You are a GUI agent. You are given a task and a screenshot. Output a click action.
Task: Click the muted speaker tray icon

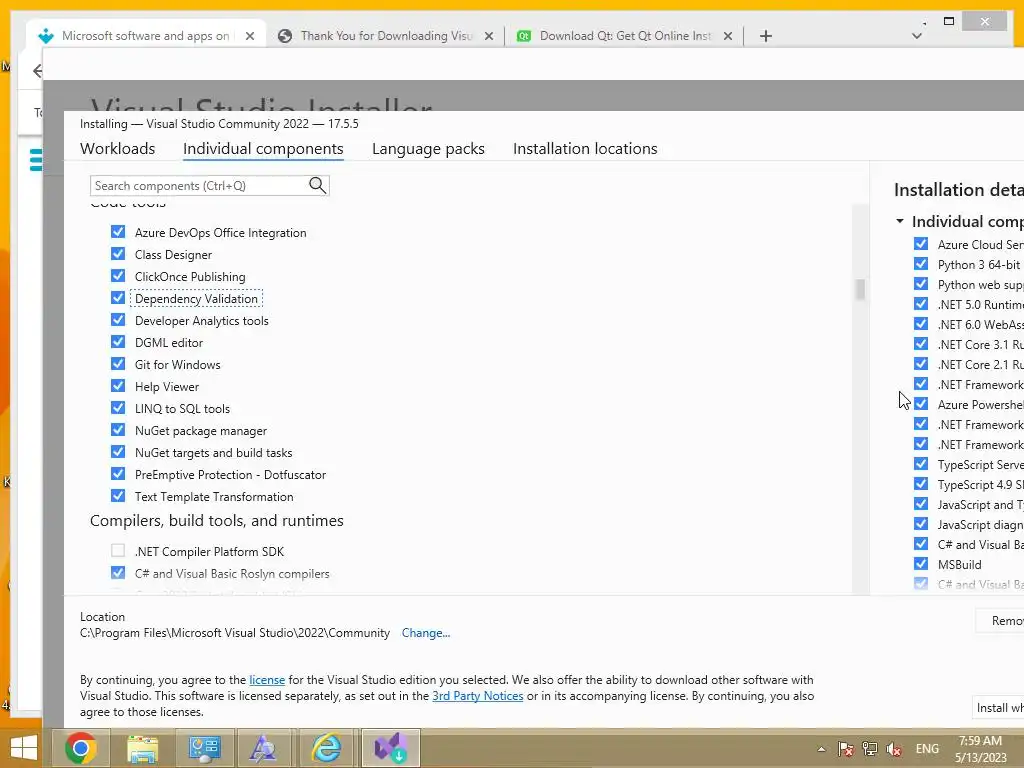point(894,748)
